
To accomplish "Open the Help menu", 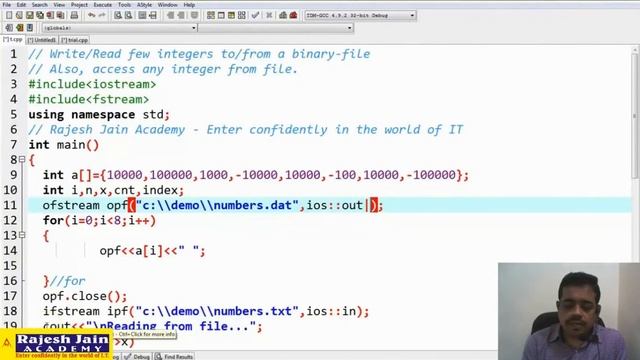I will 189,5.
